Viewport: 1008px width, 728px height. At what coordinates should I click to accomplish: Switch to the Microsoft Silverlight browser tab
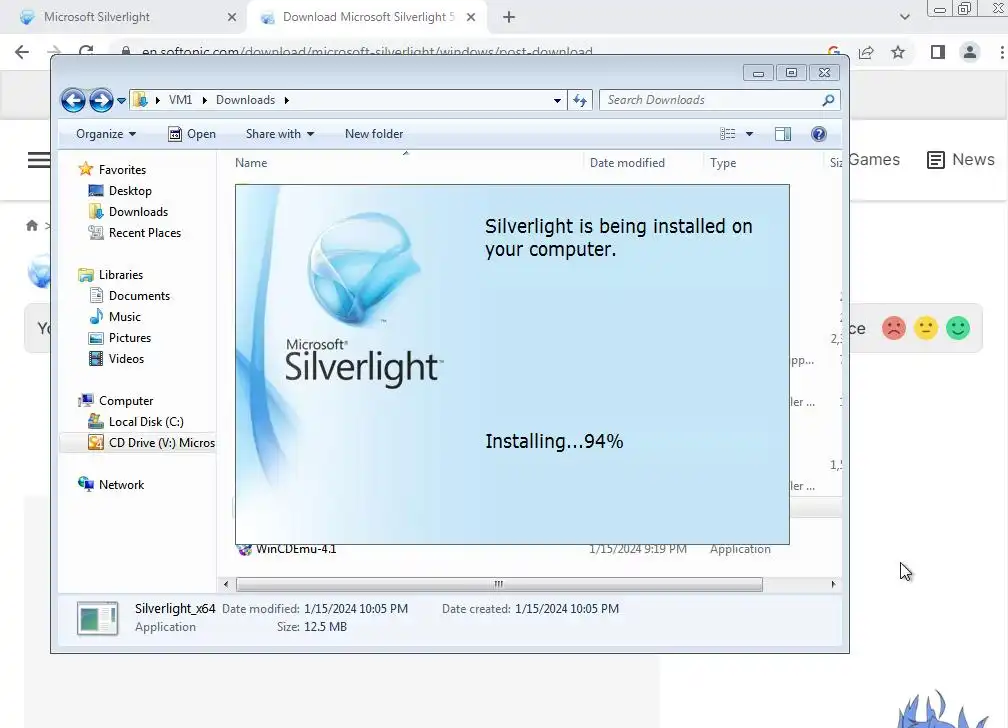pyautogui.click(x=96, y=17)
